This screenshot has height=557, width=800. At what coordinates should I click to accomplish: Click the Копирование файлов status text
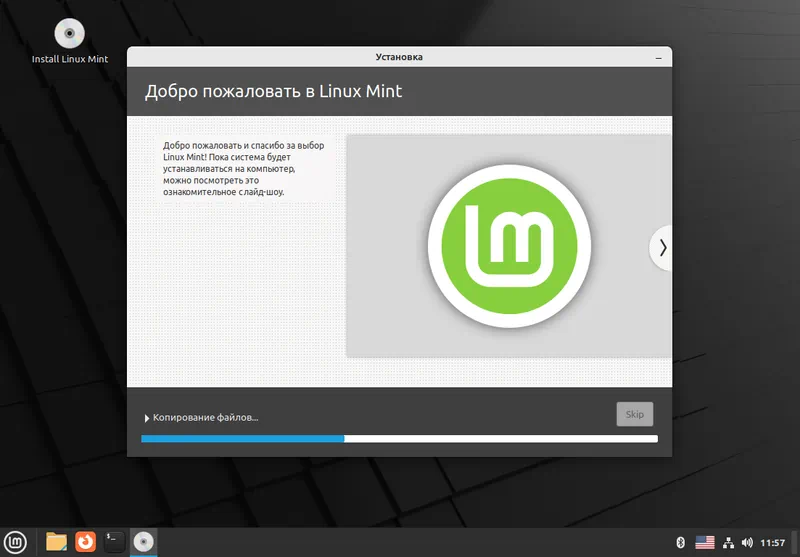click(206, 418)
